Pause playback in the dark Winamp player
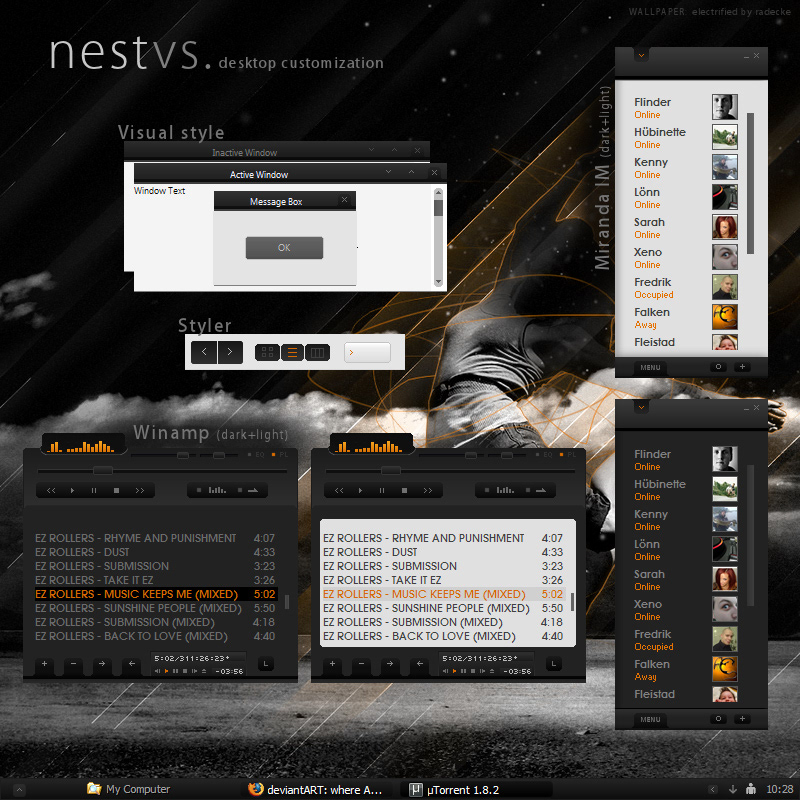 (94, 490)
